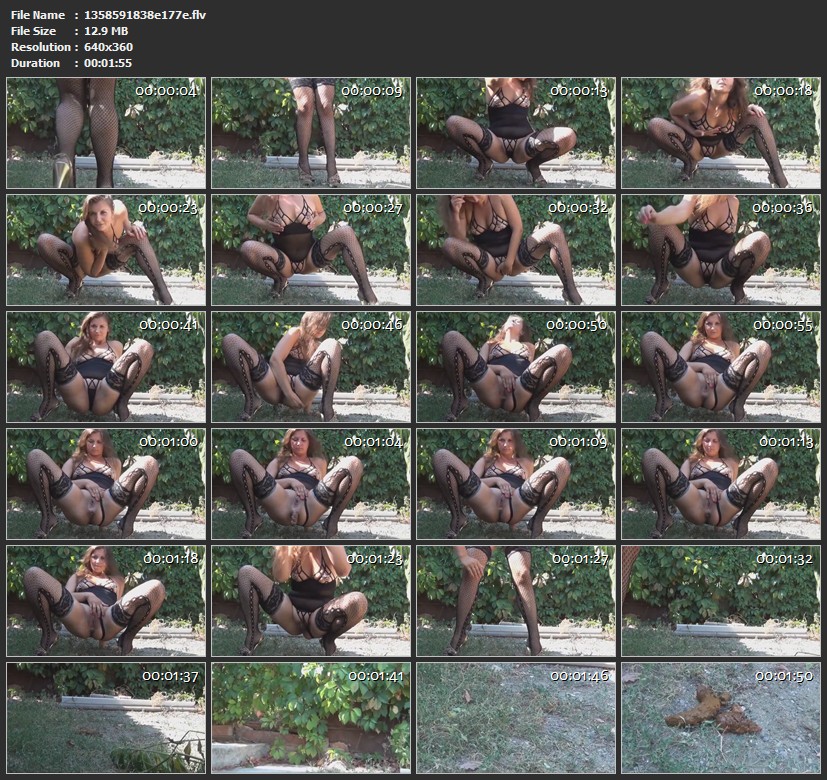The image size is (827, 780).
Task: Click the Duration label in the header
Action: (36, 63)
